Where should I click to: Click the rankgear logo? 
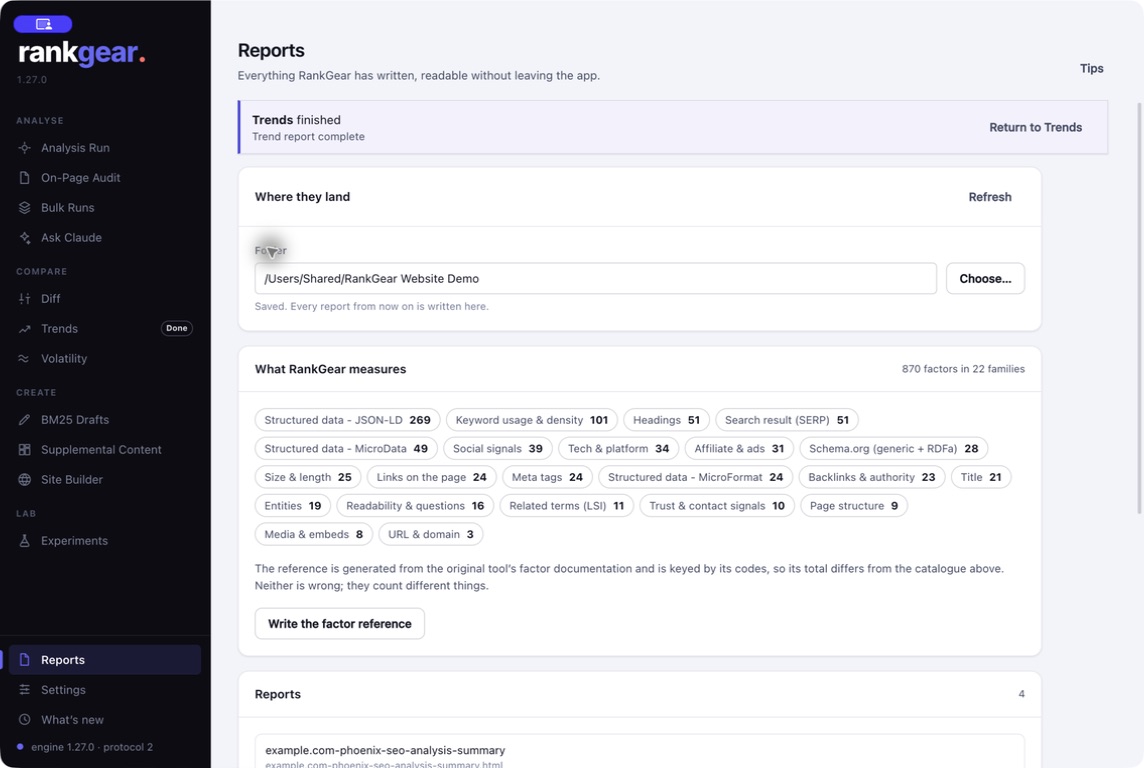pyautogui.click(x=81, y=53)
